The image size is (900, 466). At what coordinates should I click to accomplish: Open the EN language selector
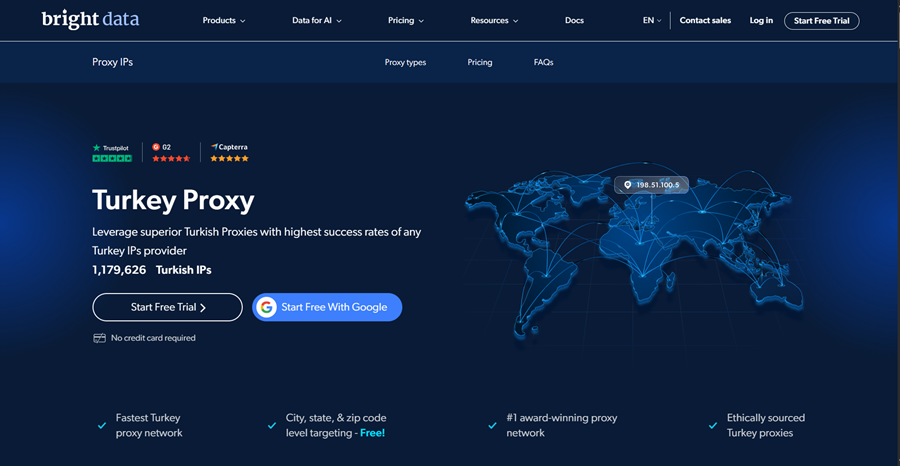pyautogui.click(x=652, y=21)
